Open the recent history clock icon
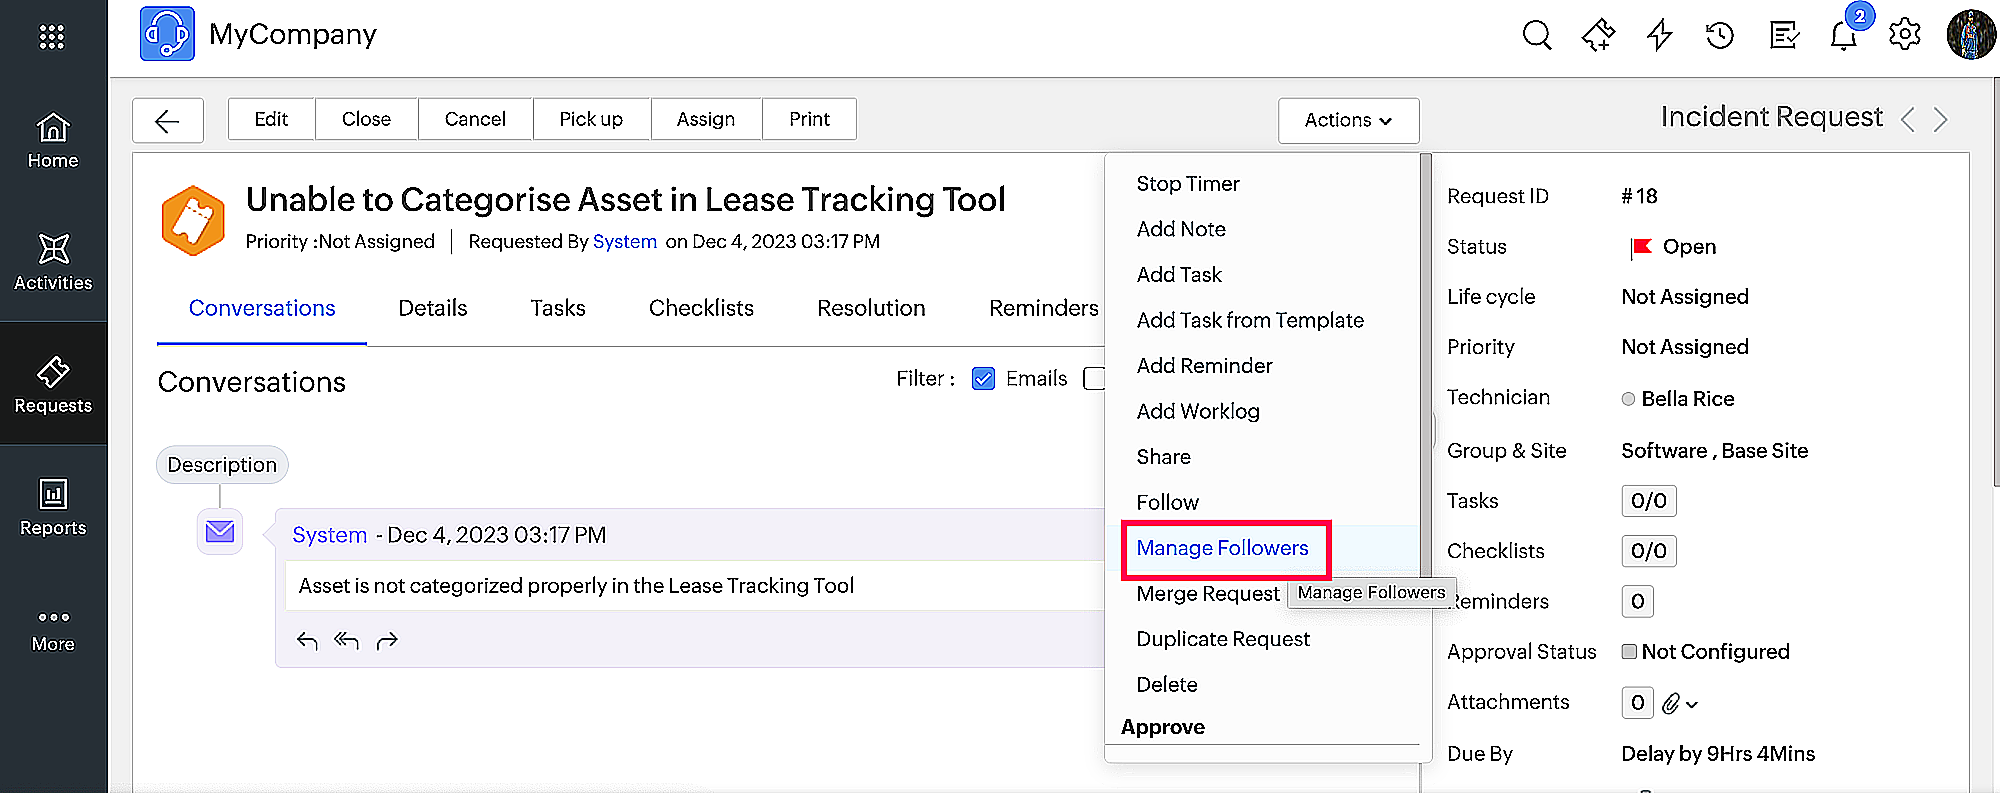 pyautogui.click(x=1719, y=36)
